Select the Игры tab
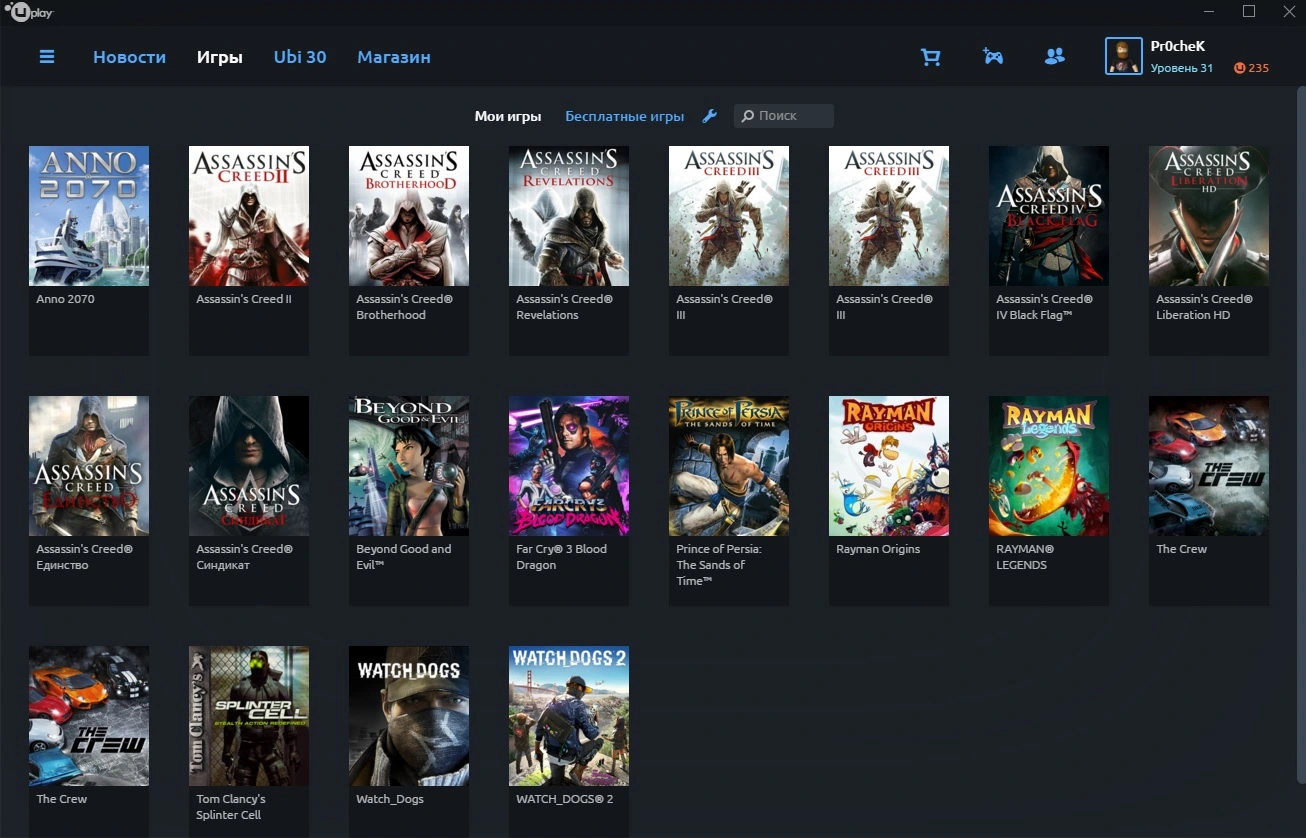1306x838 pixels. coord(220,57)
